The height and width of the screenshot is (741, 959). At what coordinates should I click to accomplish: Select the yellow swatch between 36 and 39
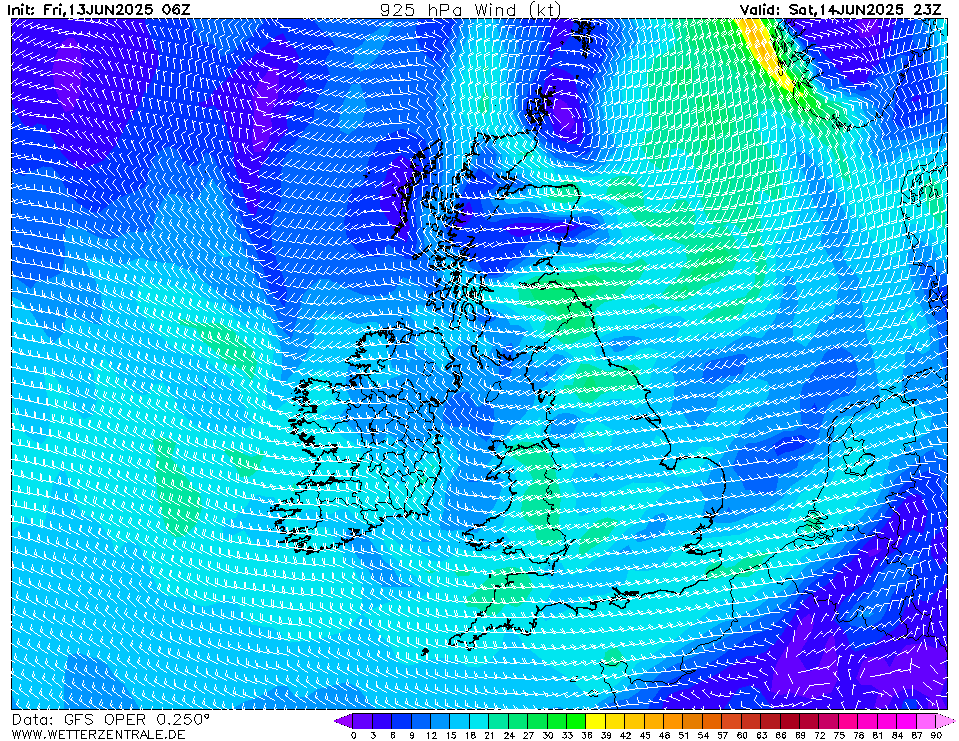point(596,721)
